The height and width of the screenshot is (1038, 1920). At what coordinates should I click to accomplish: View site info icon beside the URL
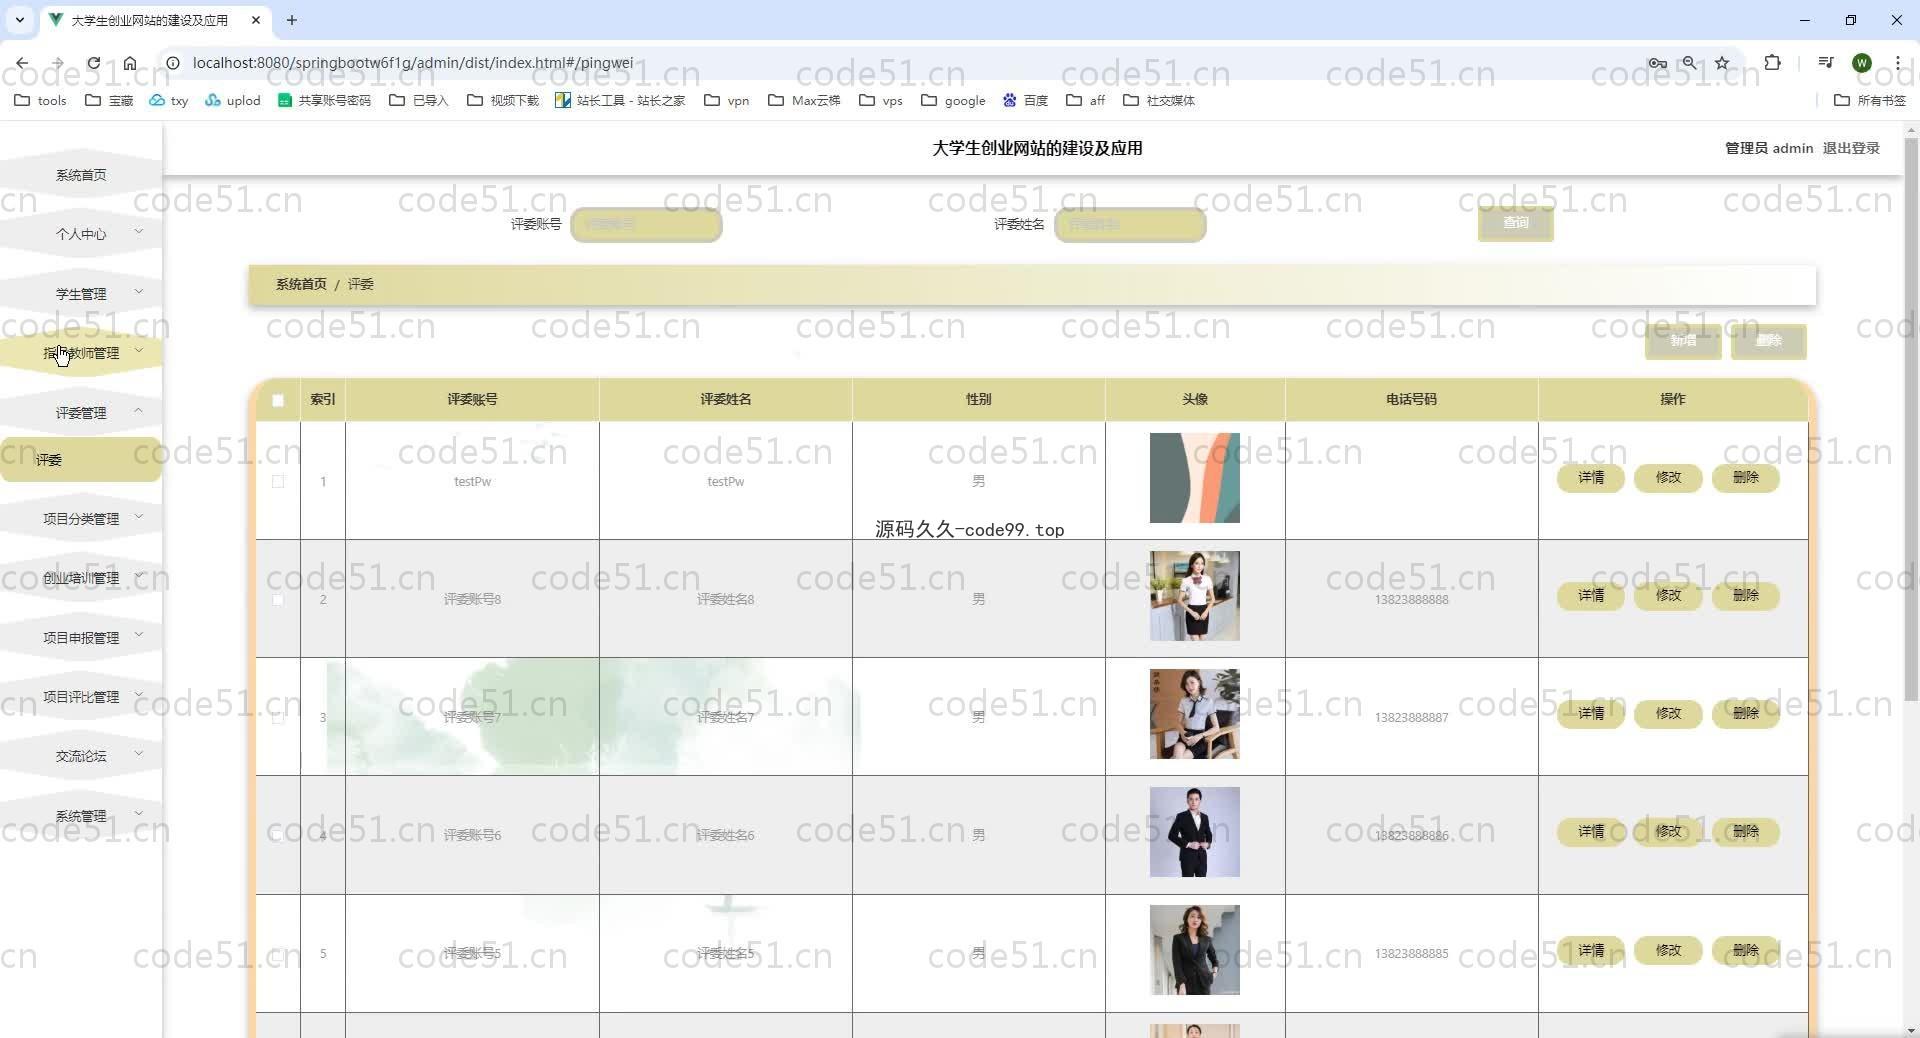[x=172, y=63]
